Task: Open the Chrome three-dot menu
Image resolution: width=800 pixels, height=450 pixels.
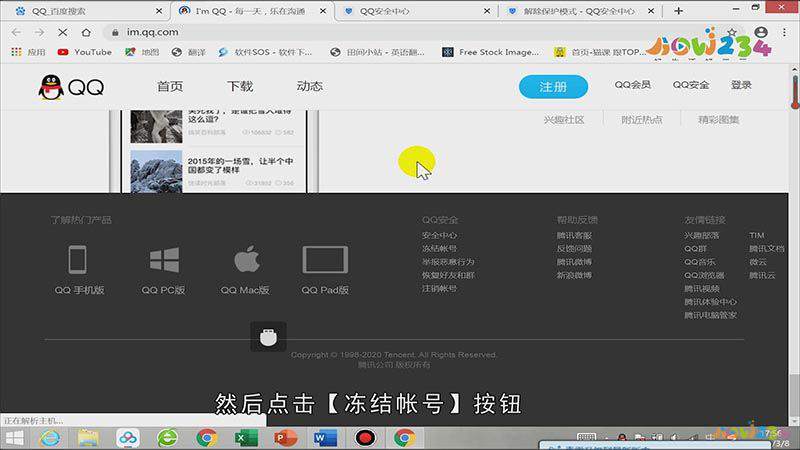Action: 784,32
